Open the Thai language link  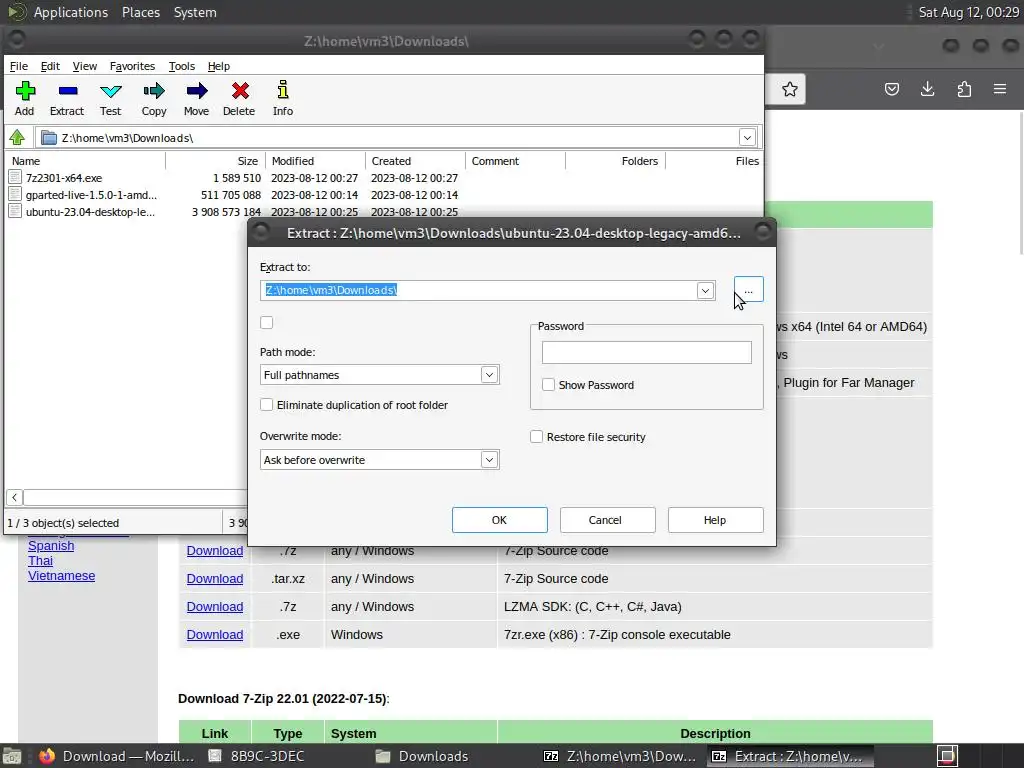40,561
